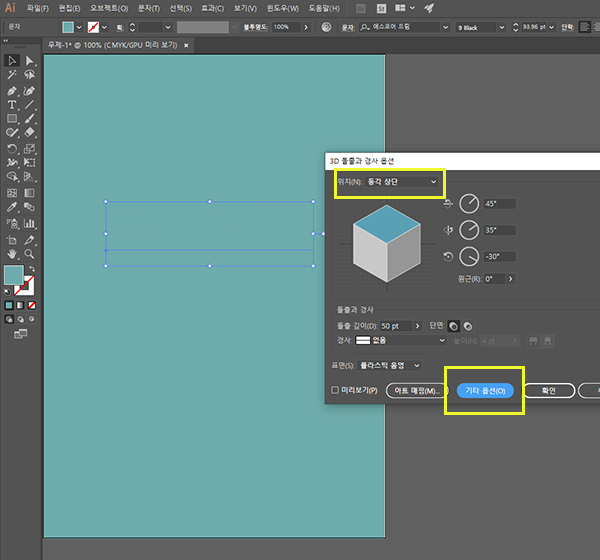Select the Shaper tool

(x=12, y=132)
